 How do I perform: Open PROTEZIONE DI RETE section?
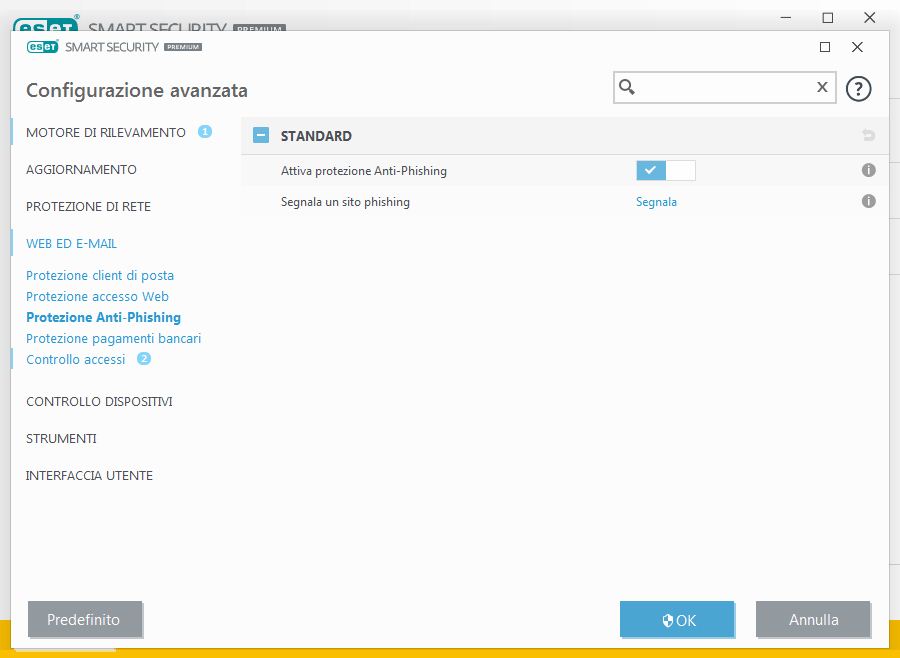88,207
